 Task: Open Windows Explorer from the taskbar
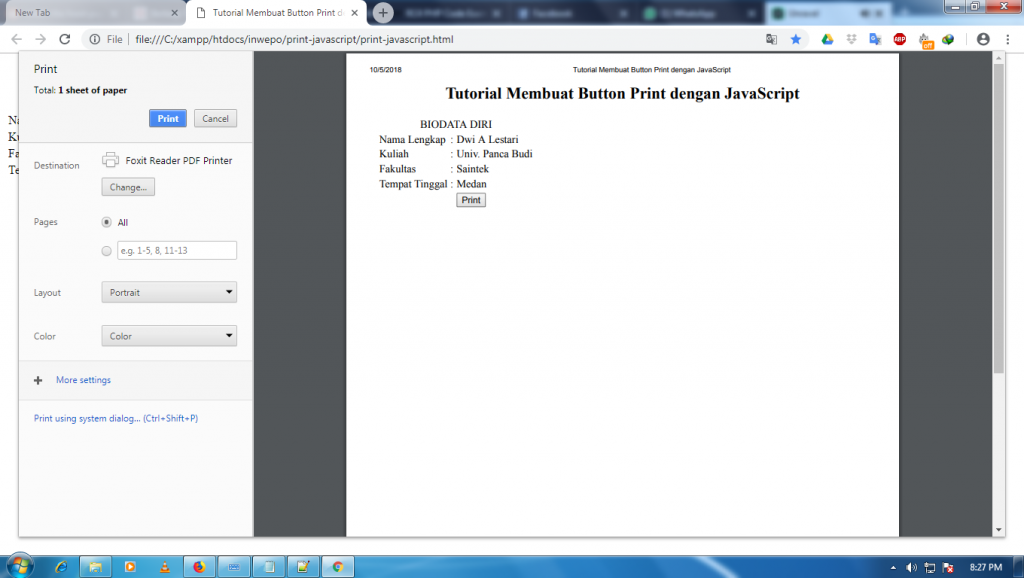pos(95,567)
